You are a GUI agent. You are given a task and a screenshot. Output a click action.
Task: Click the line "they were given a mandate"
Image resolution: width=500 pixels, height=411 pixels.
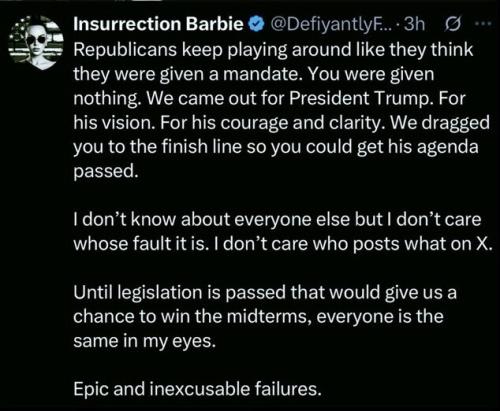254,74
